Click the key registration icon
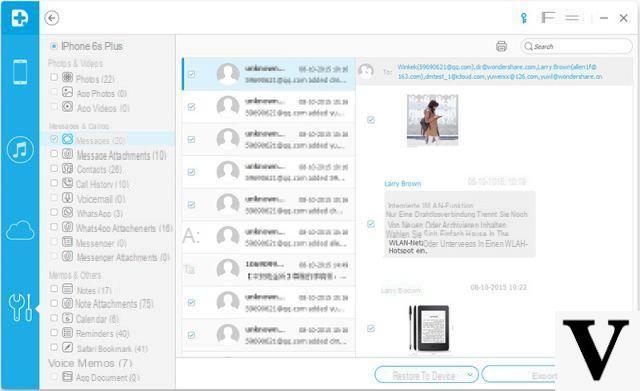 524,18
